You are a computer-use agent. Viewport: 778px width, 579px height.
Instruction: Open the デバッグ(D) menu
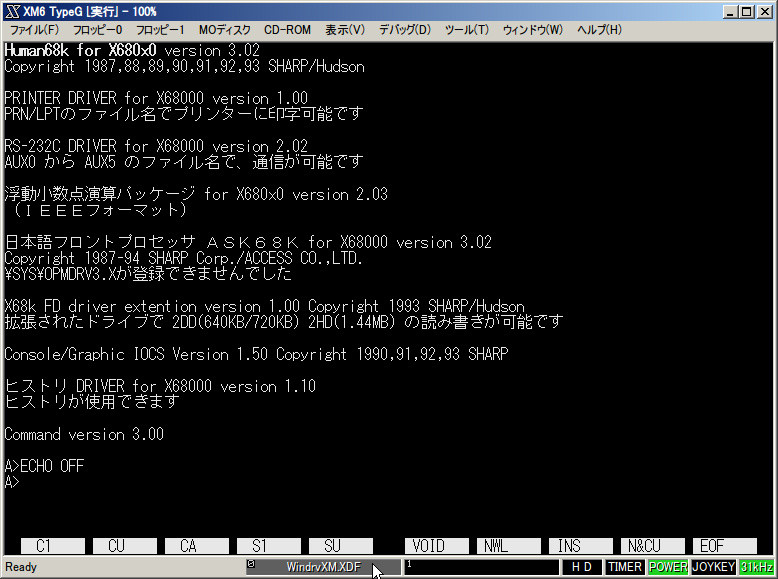pos(405,30)
